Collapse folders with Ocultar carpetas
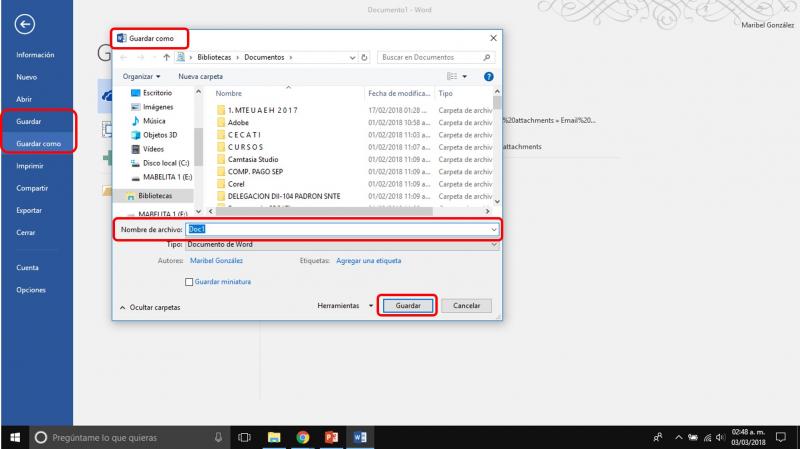Screen dimensions: 800x449 click(150, 308)
